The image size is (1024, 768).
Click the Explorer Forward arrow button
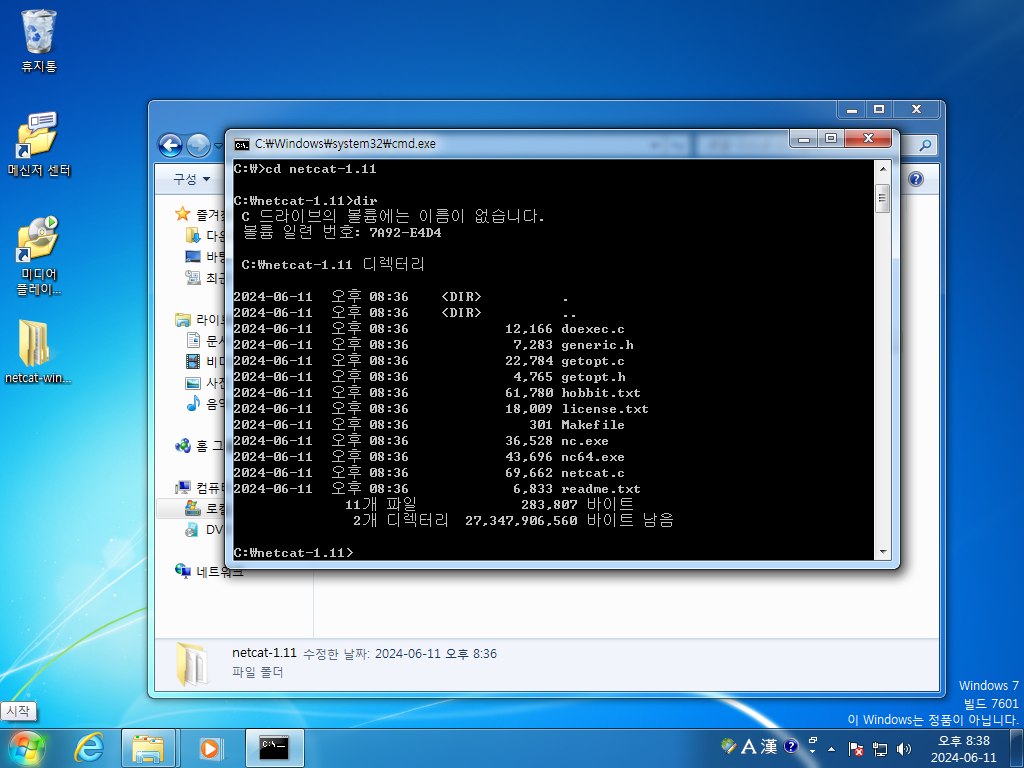pyautogui.click(x=198, y=145)
